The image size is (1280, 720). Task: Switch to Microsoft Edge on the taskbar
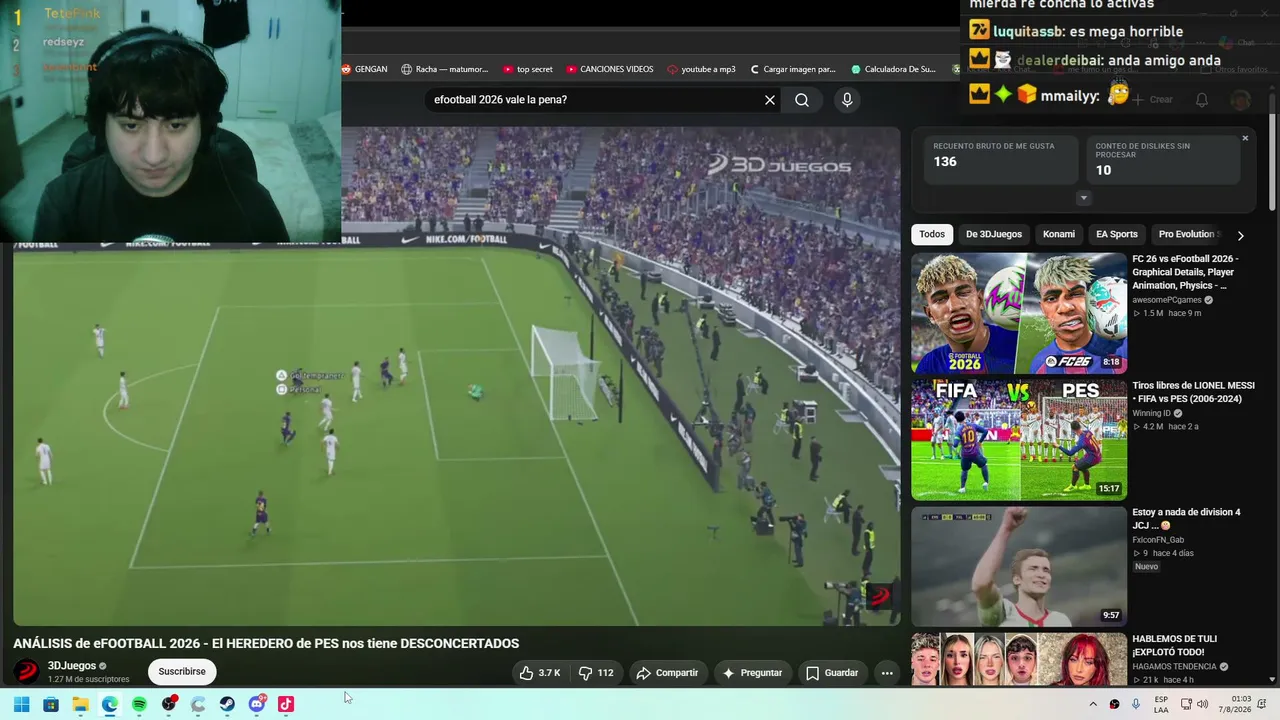(x=110, y=704)
